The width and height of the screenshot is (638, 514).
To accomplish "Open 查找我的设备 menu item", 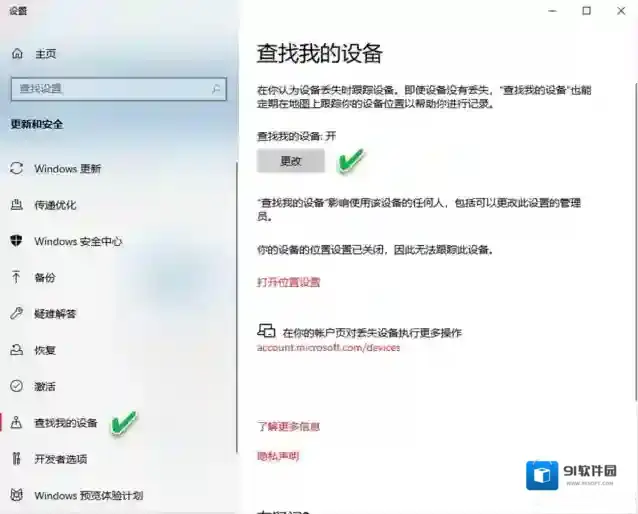I will coord(66,423).
